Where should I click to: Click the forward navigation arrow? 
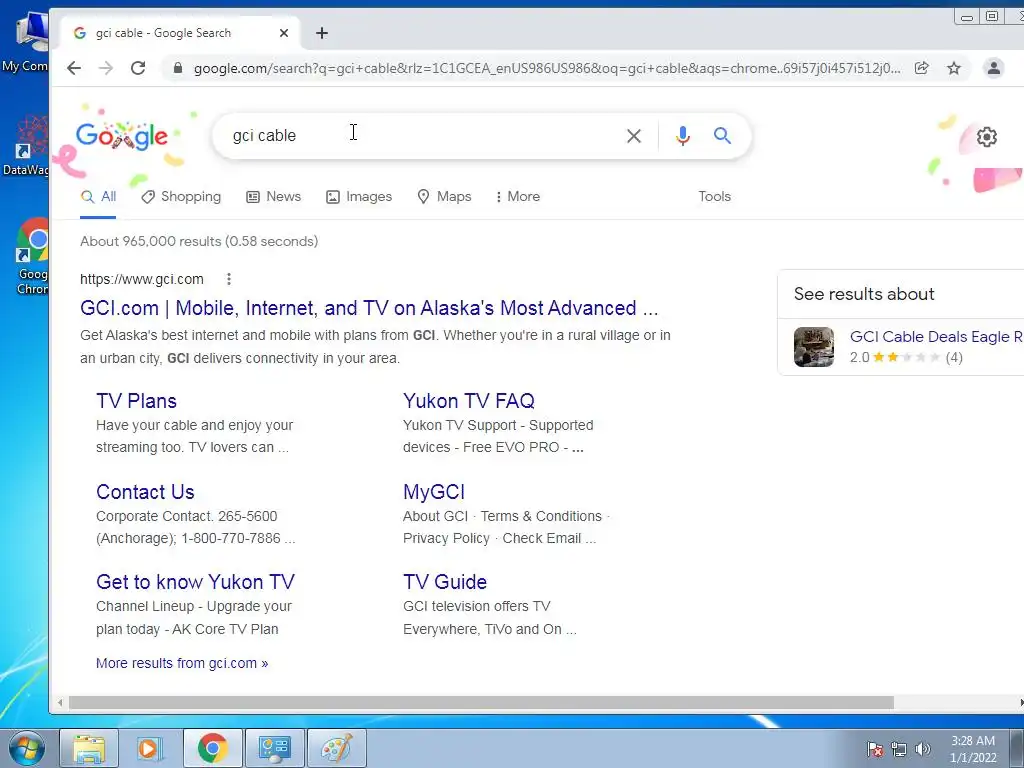click(106, 68)
